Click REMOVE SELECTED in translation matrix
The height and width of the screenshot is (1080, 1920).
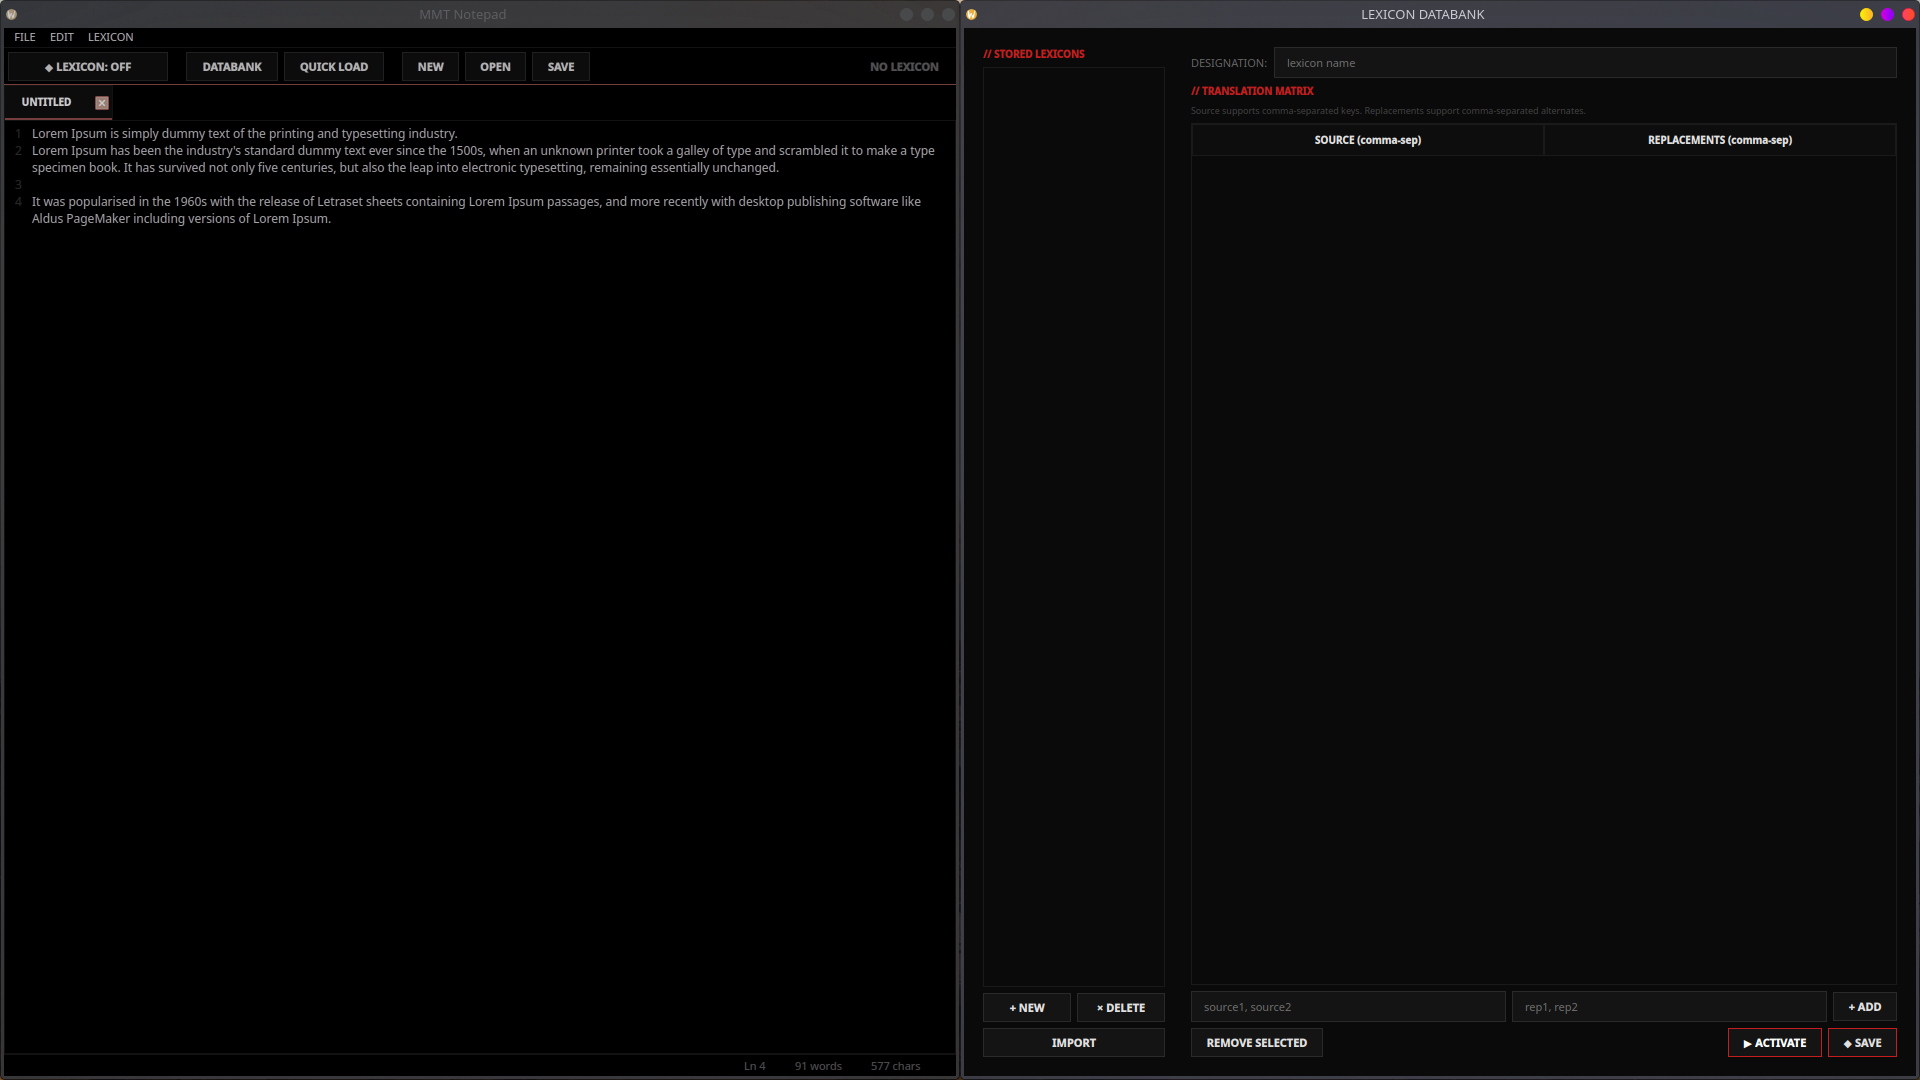click(1256, 1042)
